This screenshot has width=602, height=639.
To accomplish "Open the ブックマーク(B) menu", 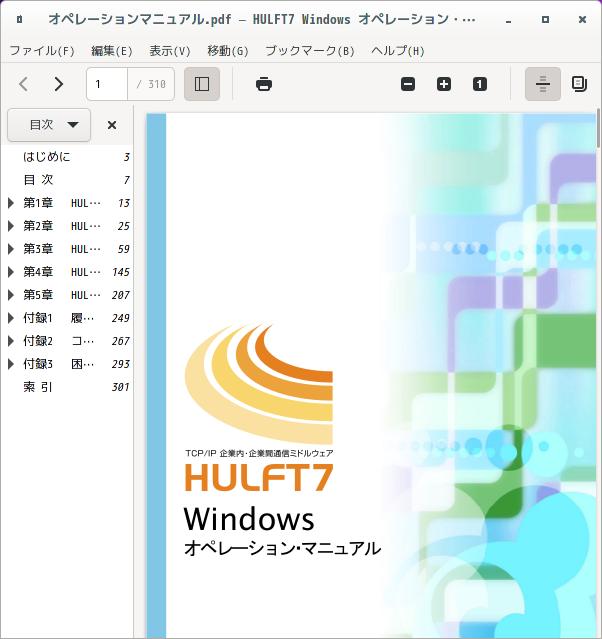I will (x=310, y=51).
